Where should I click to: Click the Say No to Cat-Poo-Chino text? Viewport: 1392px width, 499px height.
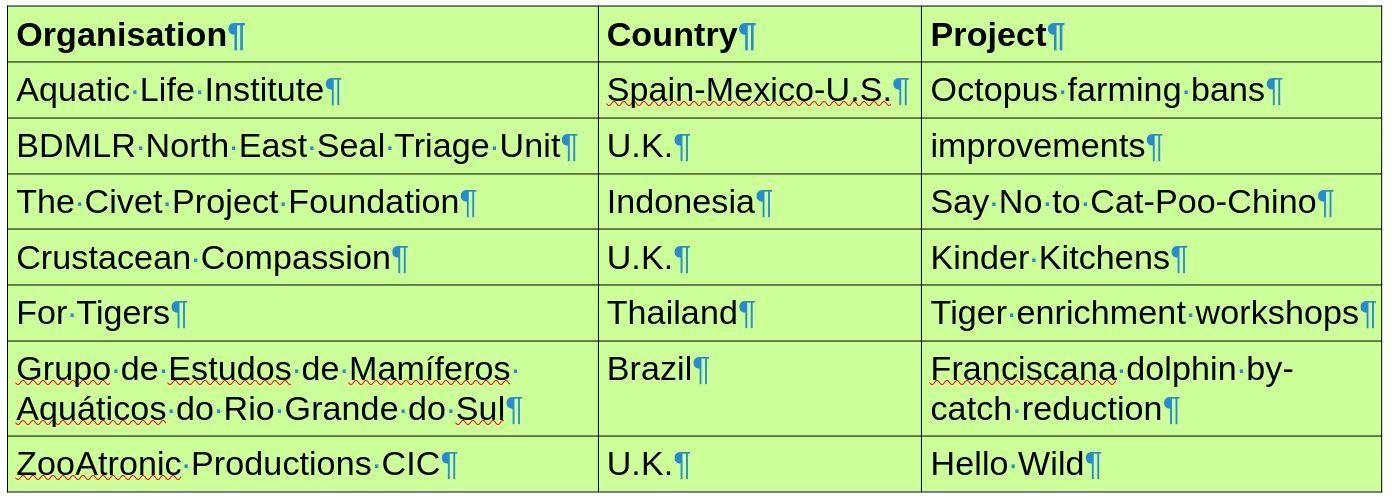click(1123, 203)
